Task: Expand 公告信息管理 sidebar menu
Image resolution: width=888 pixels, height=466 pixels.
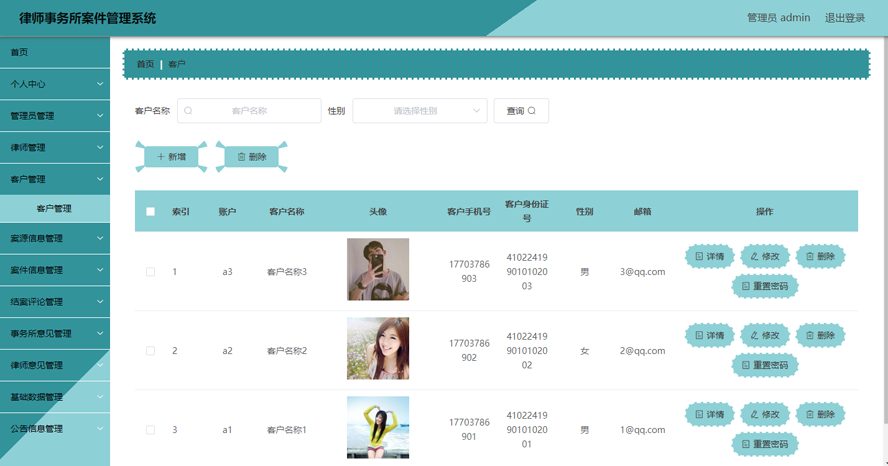Action: (x=55, y=429)
